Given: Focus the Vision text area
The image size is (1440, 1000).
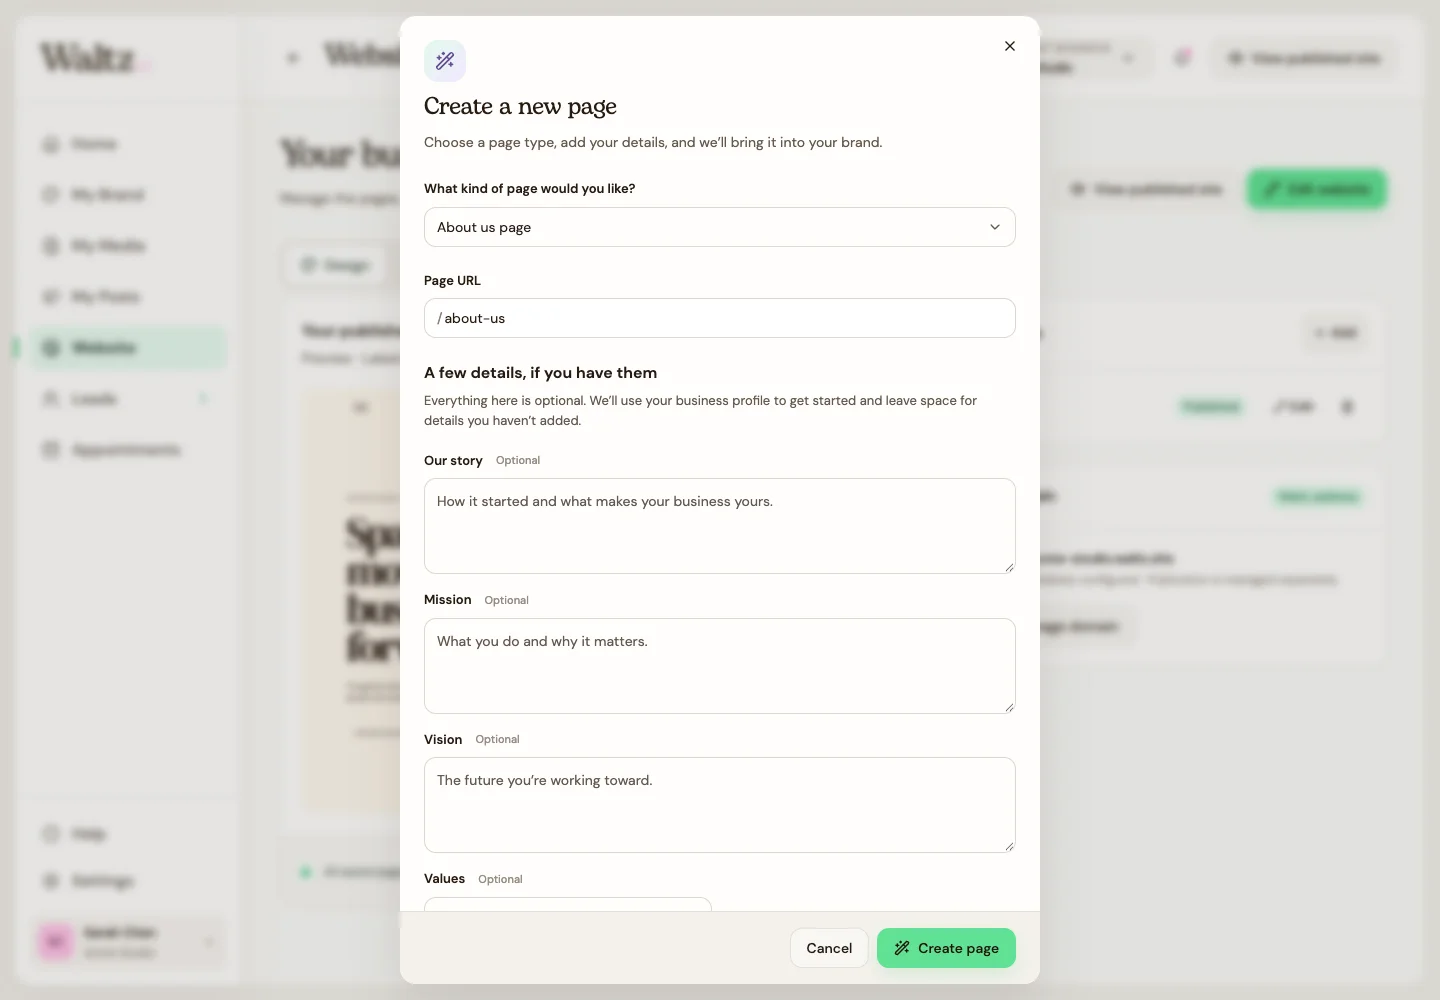Looking at the screenshot, I should pos(720,805).
